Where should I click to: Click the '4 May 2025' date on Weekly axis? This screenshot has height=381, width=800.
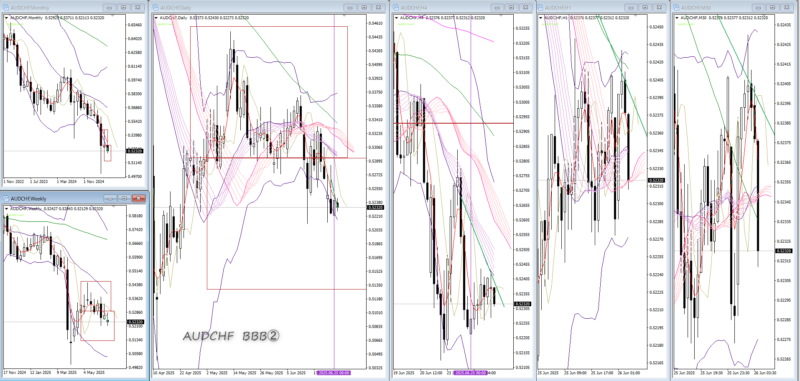93,372
